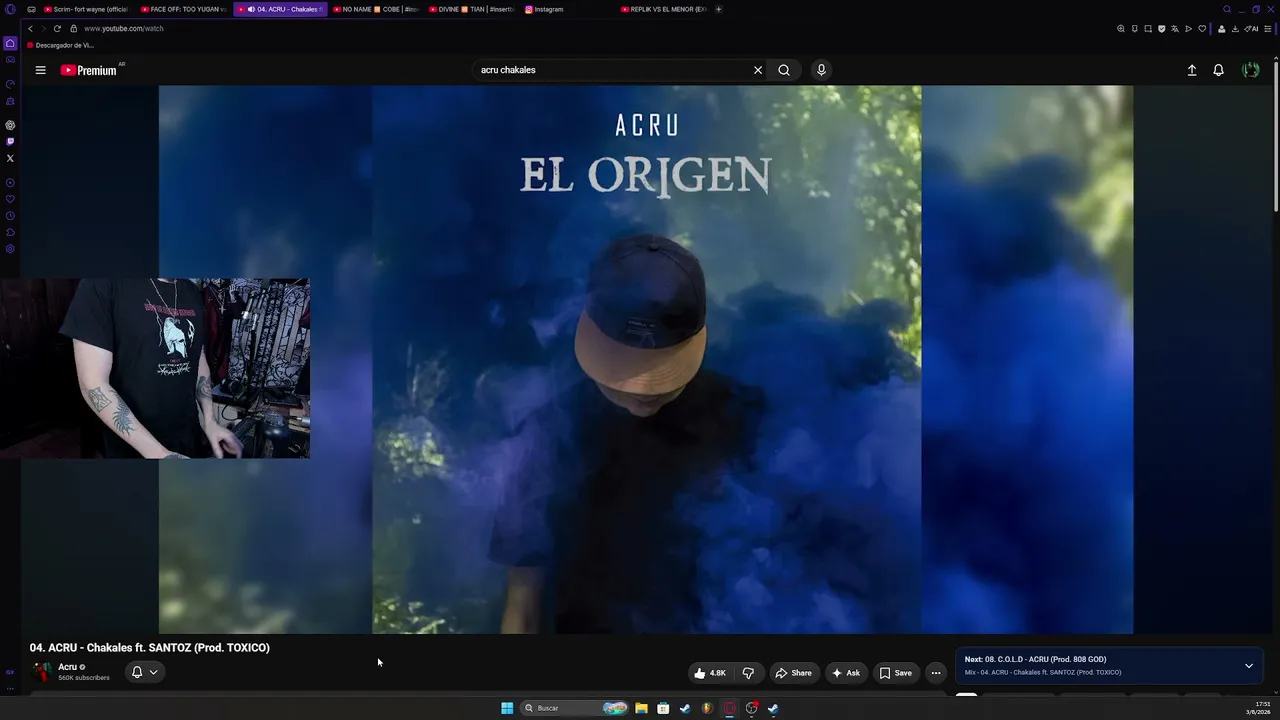
Task: Open File Explorer from the taskbar
Action: [x=641, y=708]
